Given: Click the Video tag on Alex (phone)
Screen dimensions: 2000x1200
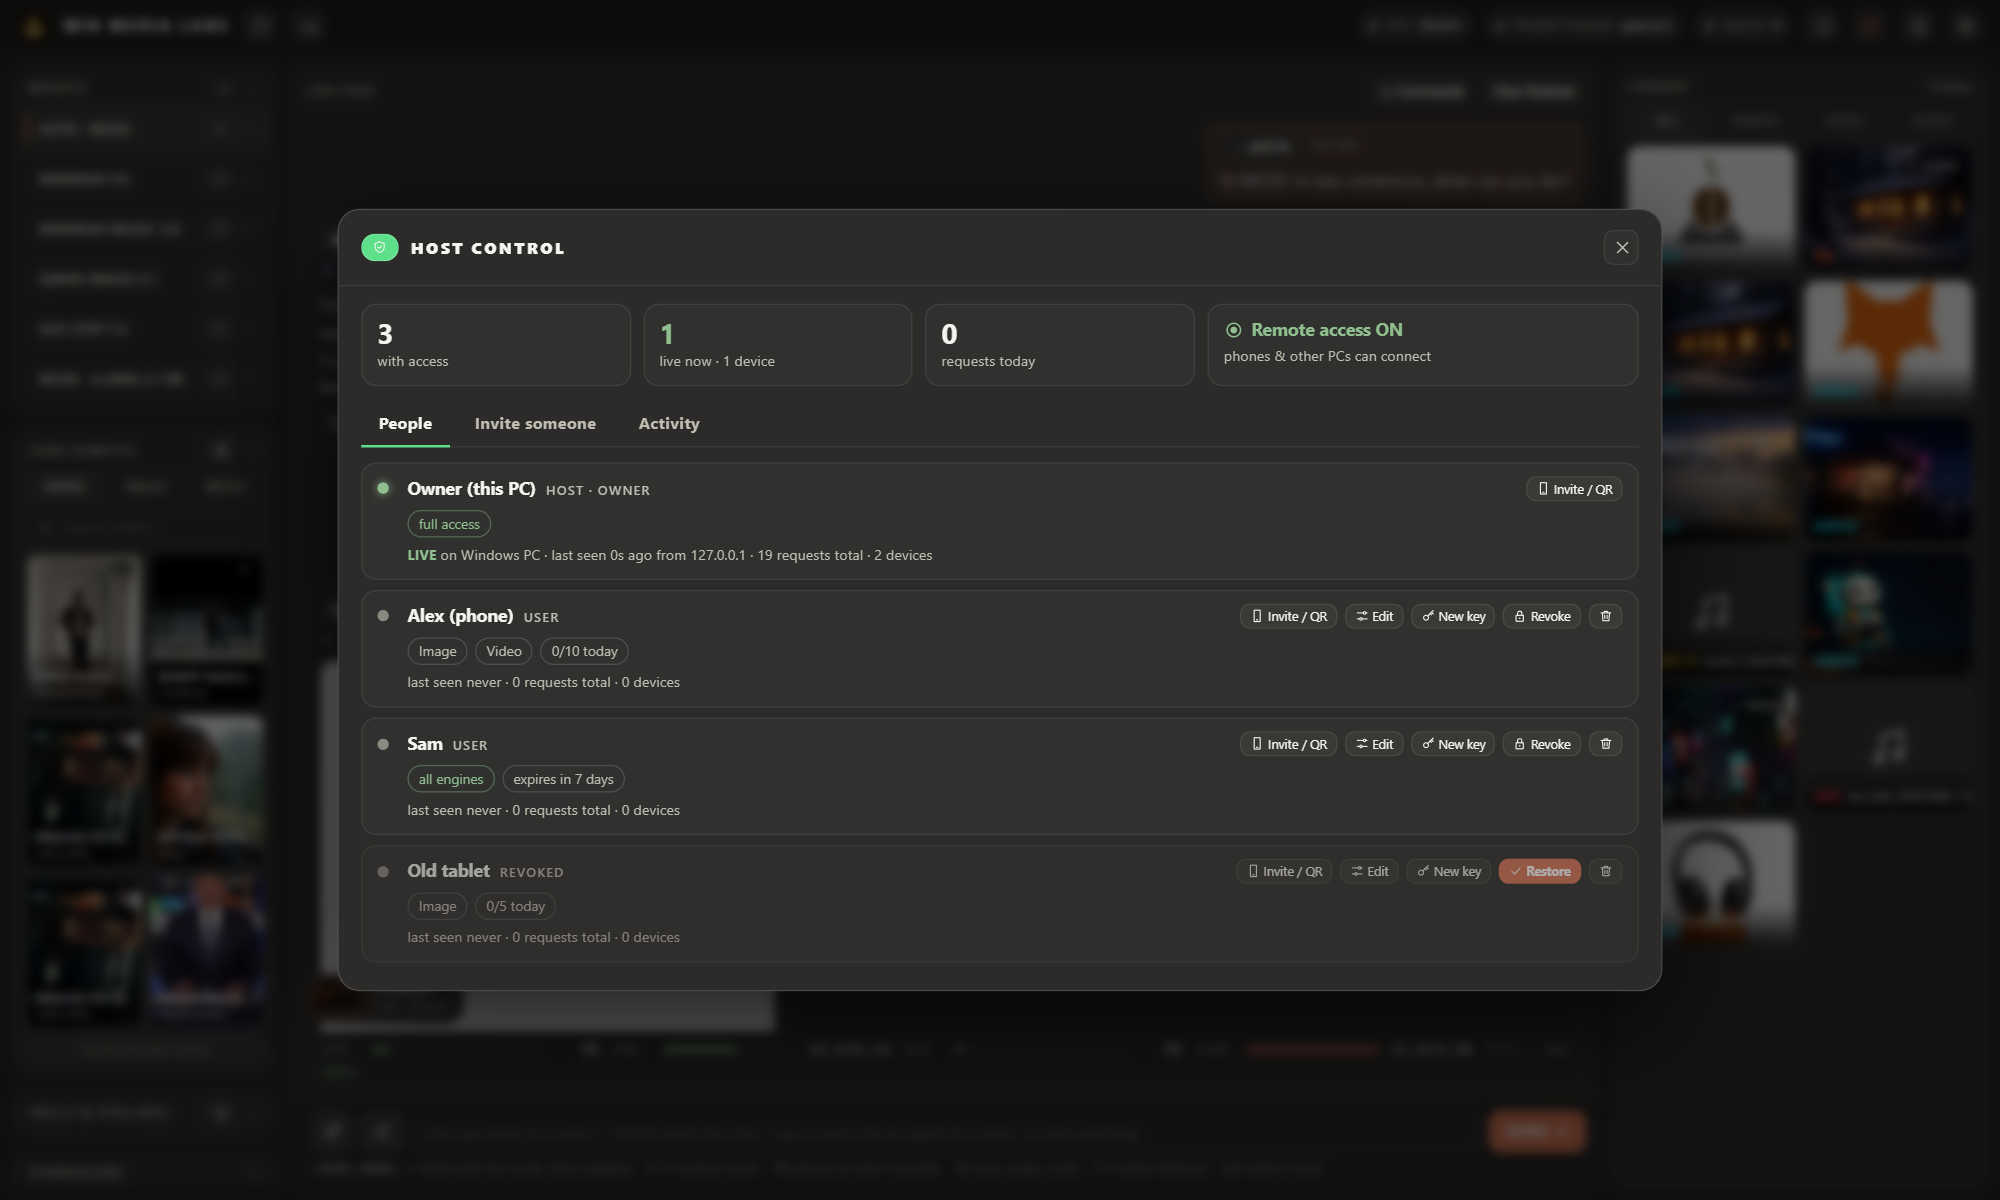Looking at the screenshot, I should [x=504, y=651].
